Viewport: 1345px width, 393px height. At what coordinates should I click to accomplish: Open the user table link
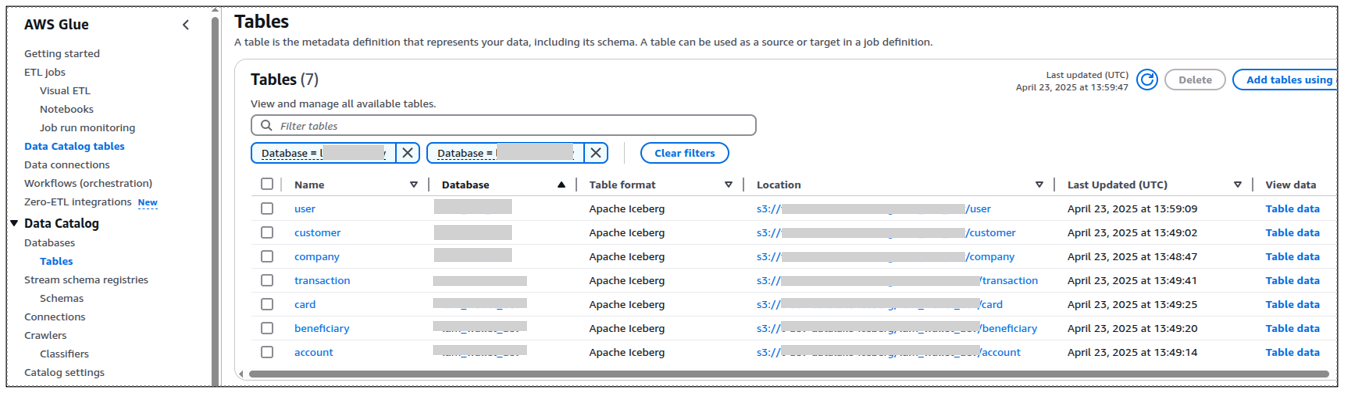[305, 209]
